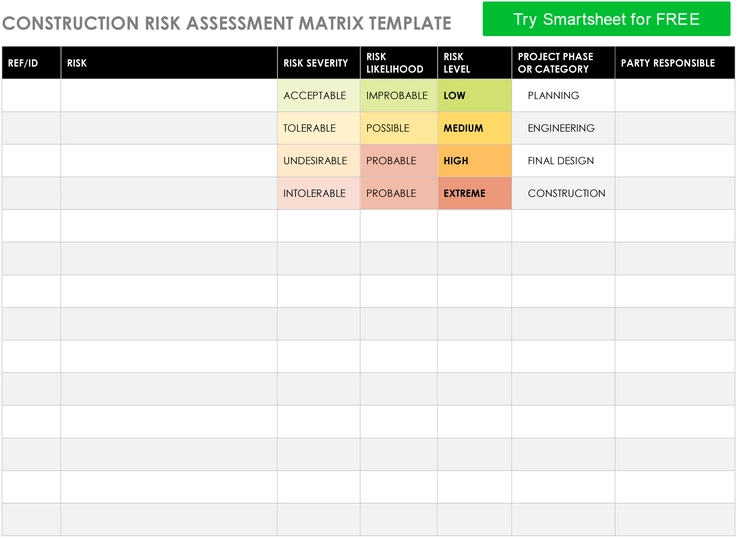Click the empty PARTY RESPONSIBLE cell in PLANNING row
Viewport: 737px width, 538px height.
coord(674,95)
